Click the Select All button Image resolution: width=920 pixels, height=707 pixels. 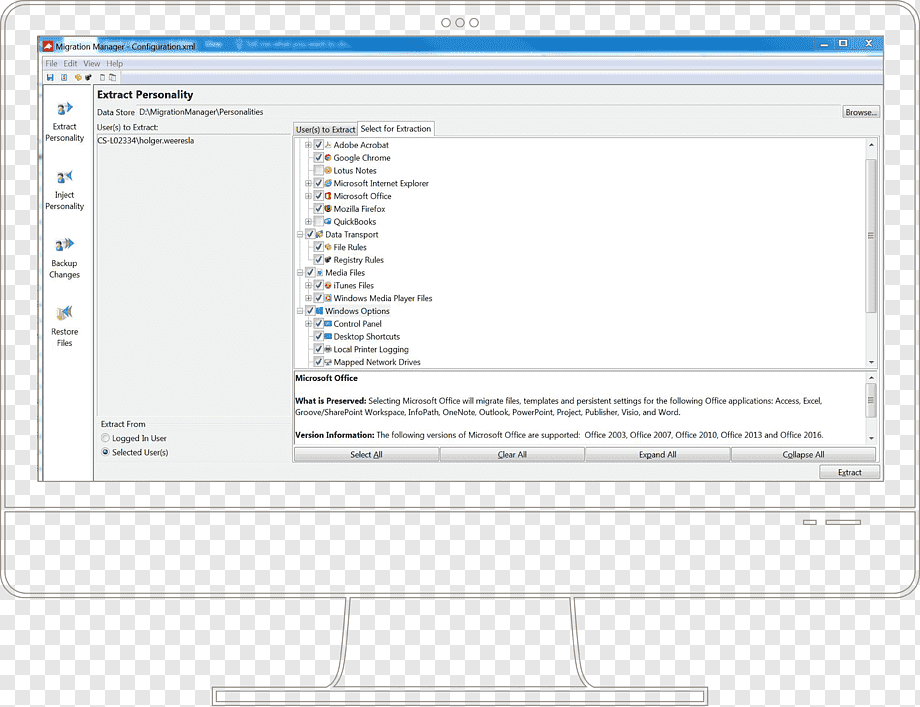366,455
